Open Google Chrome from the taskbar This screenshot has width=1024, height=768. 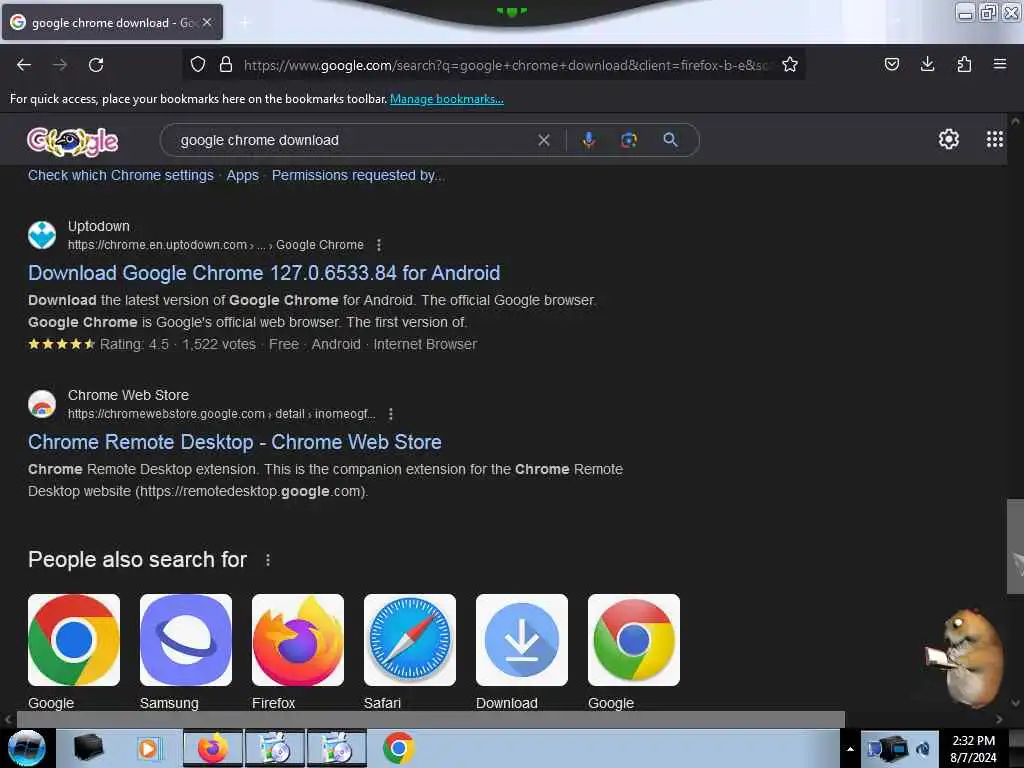(398, 748)
